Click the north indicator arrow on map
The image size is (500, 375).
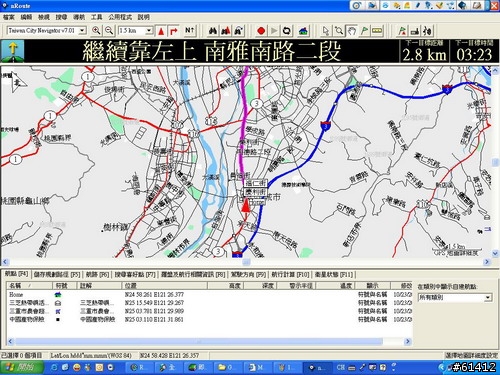coord(17,82)
